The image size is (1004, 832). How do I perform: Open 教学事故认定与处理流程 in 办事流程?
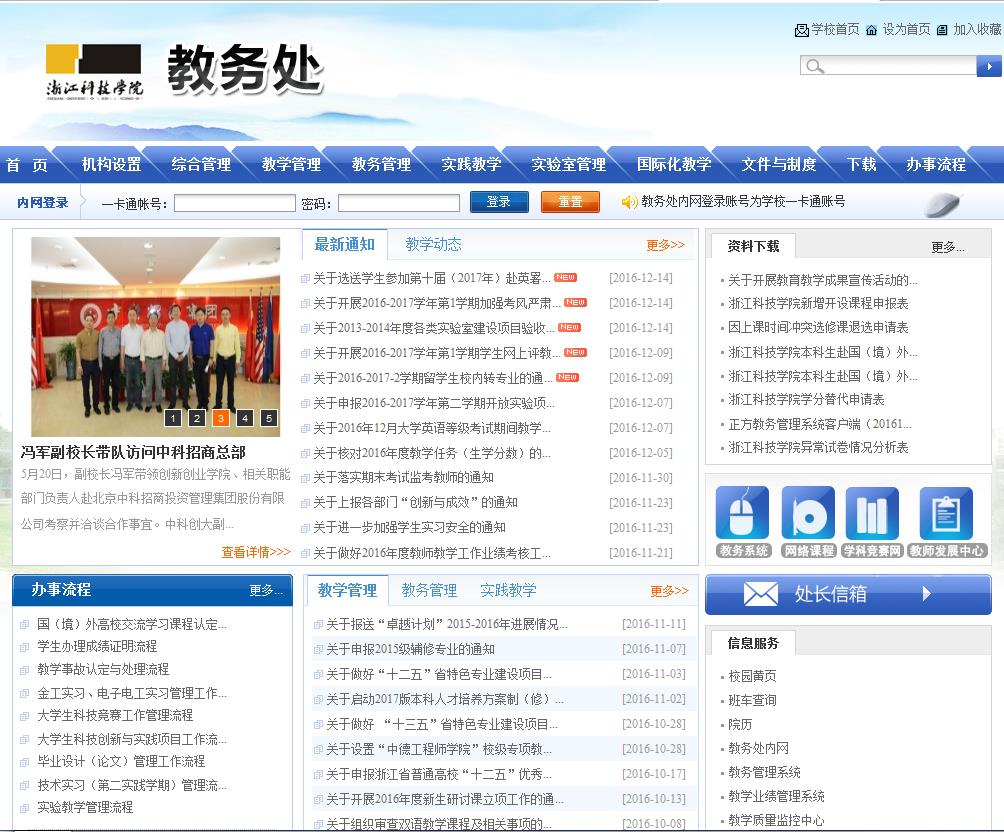(x=103, y=669)
